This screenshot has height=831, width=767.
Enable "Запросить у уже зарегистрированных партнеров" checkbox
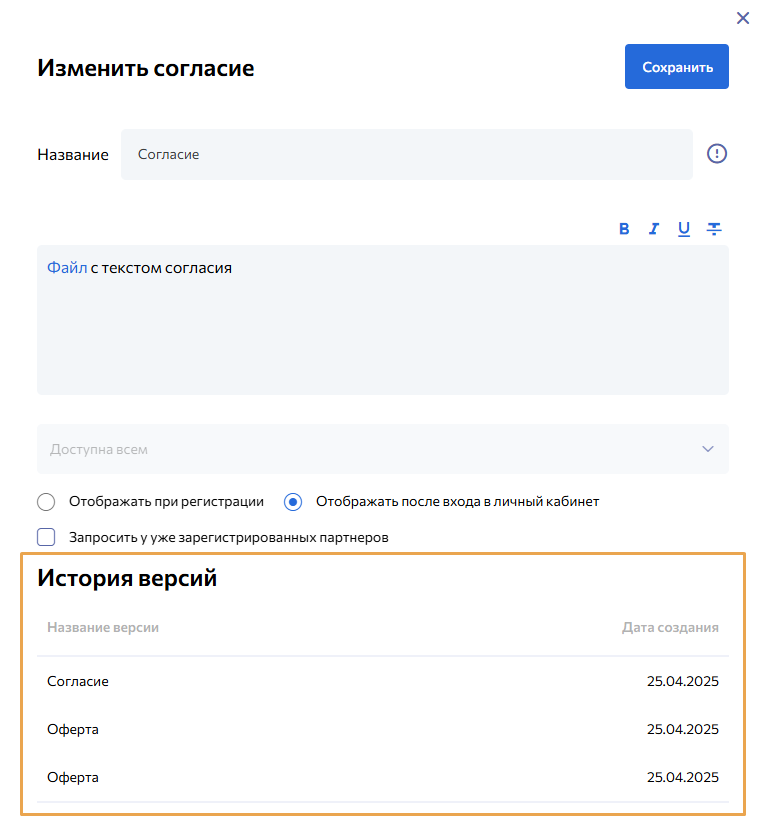point(46,537)
